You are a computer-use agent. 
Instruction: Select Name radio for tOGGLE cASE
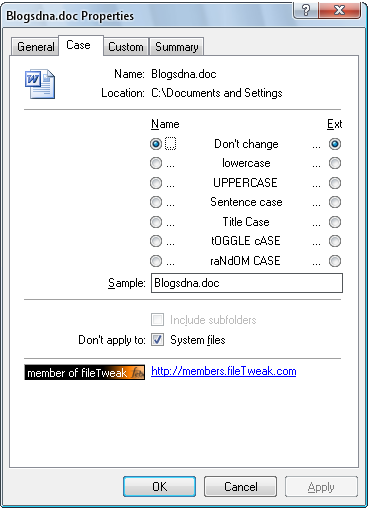pyautogui.click(x=156, y=241)
